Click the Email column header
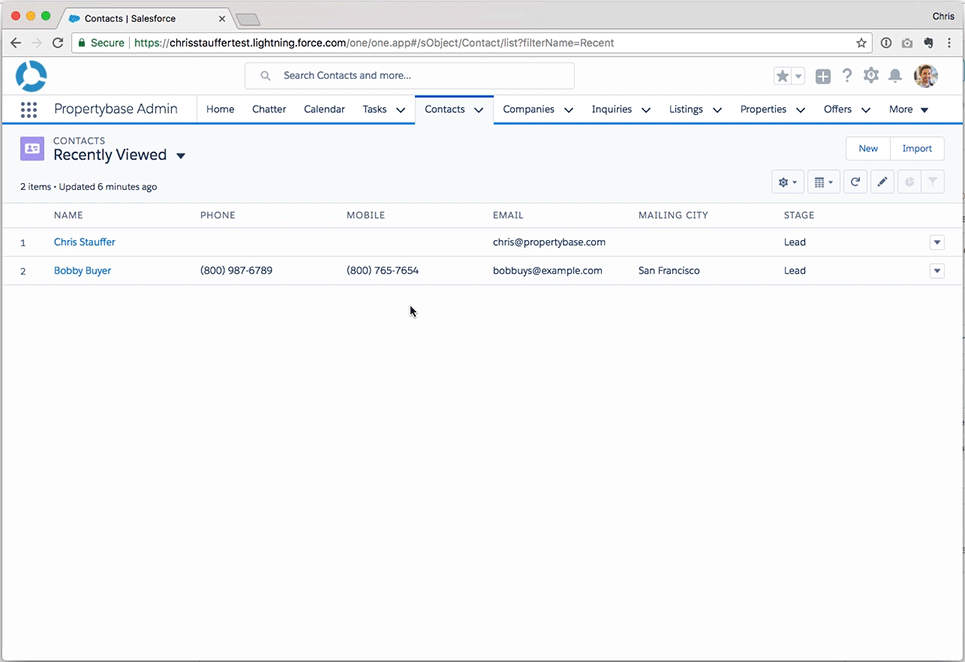The image size is (965, 662). [508, 215]
